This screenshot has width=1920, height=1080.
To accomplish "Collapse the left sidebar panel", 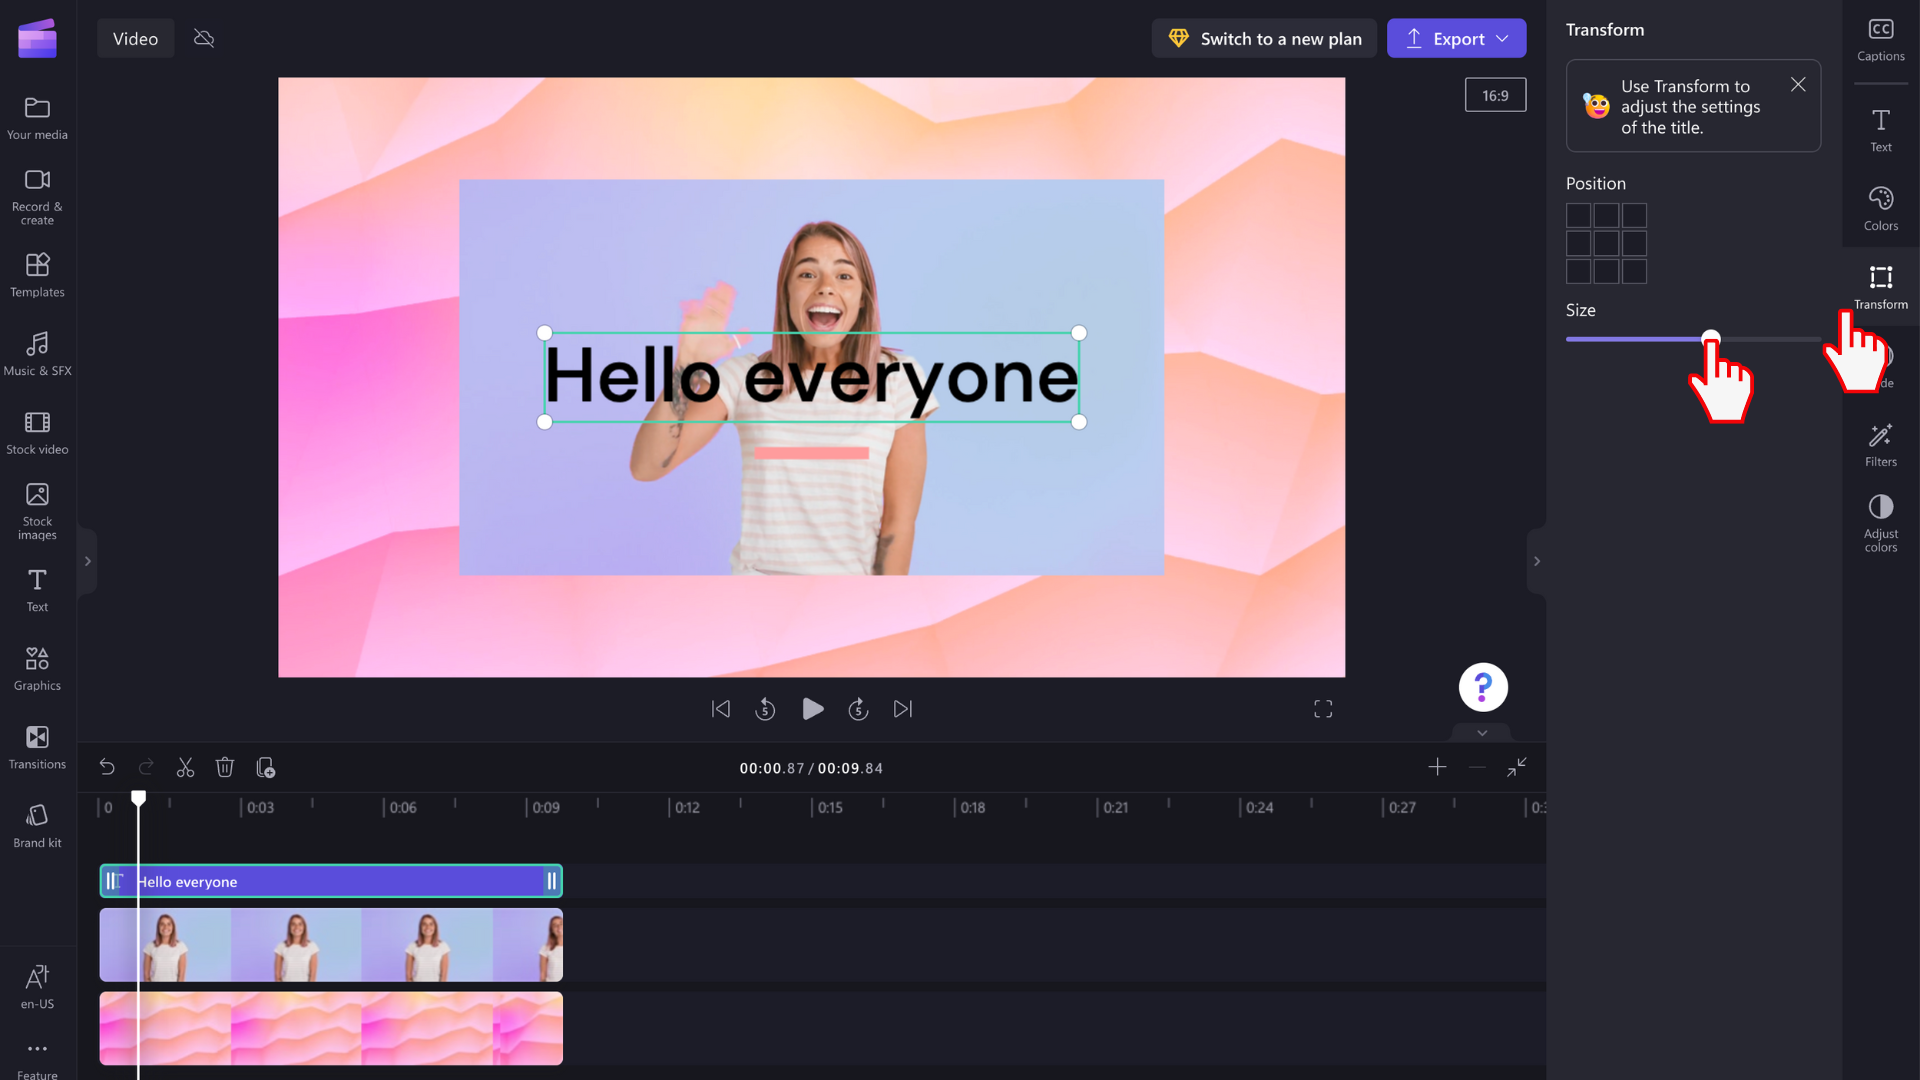I will (x=87, y=560).
